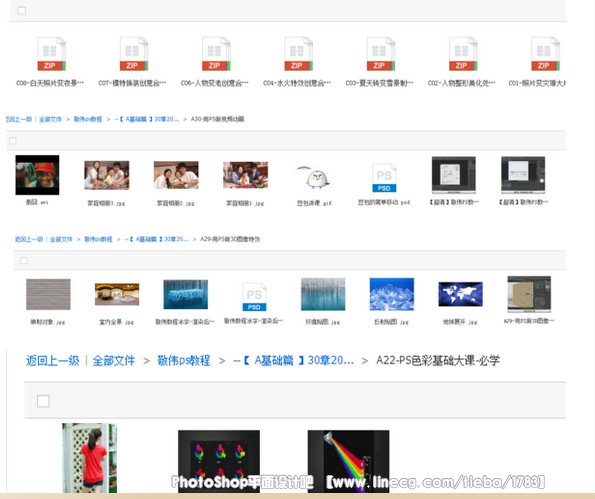The width and height of the screenshot is (595, 499).
Task: Click A基础篇 30章 in the A30 breadcrumb
Action: [146, 119]
